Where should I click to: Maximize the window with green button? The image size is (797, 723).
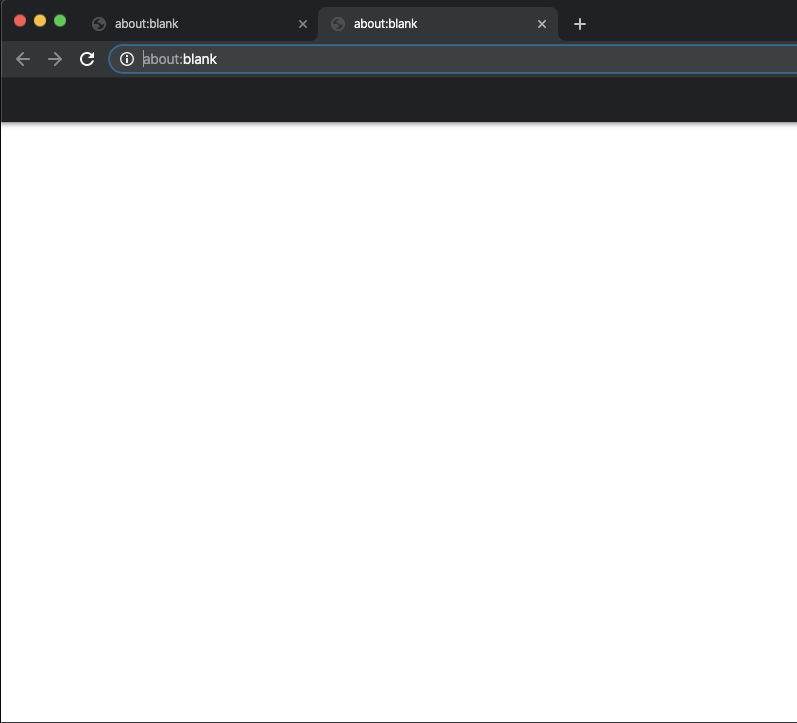60,20
